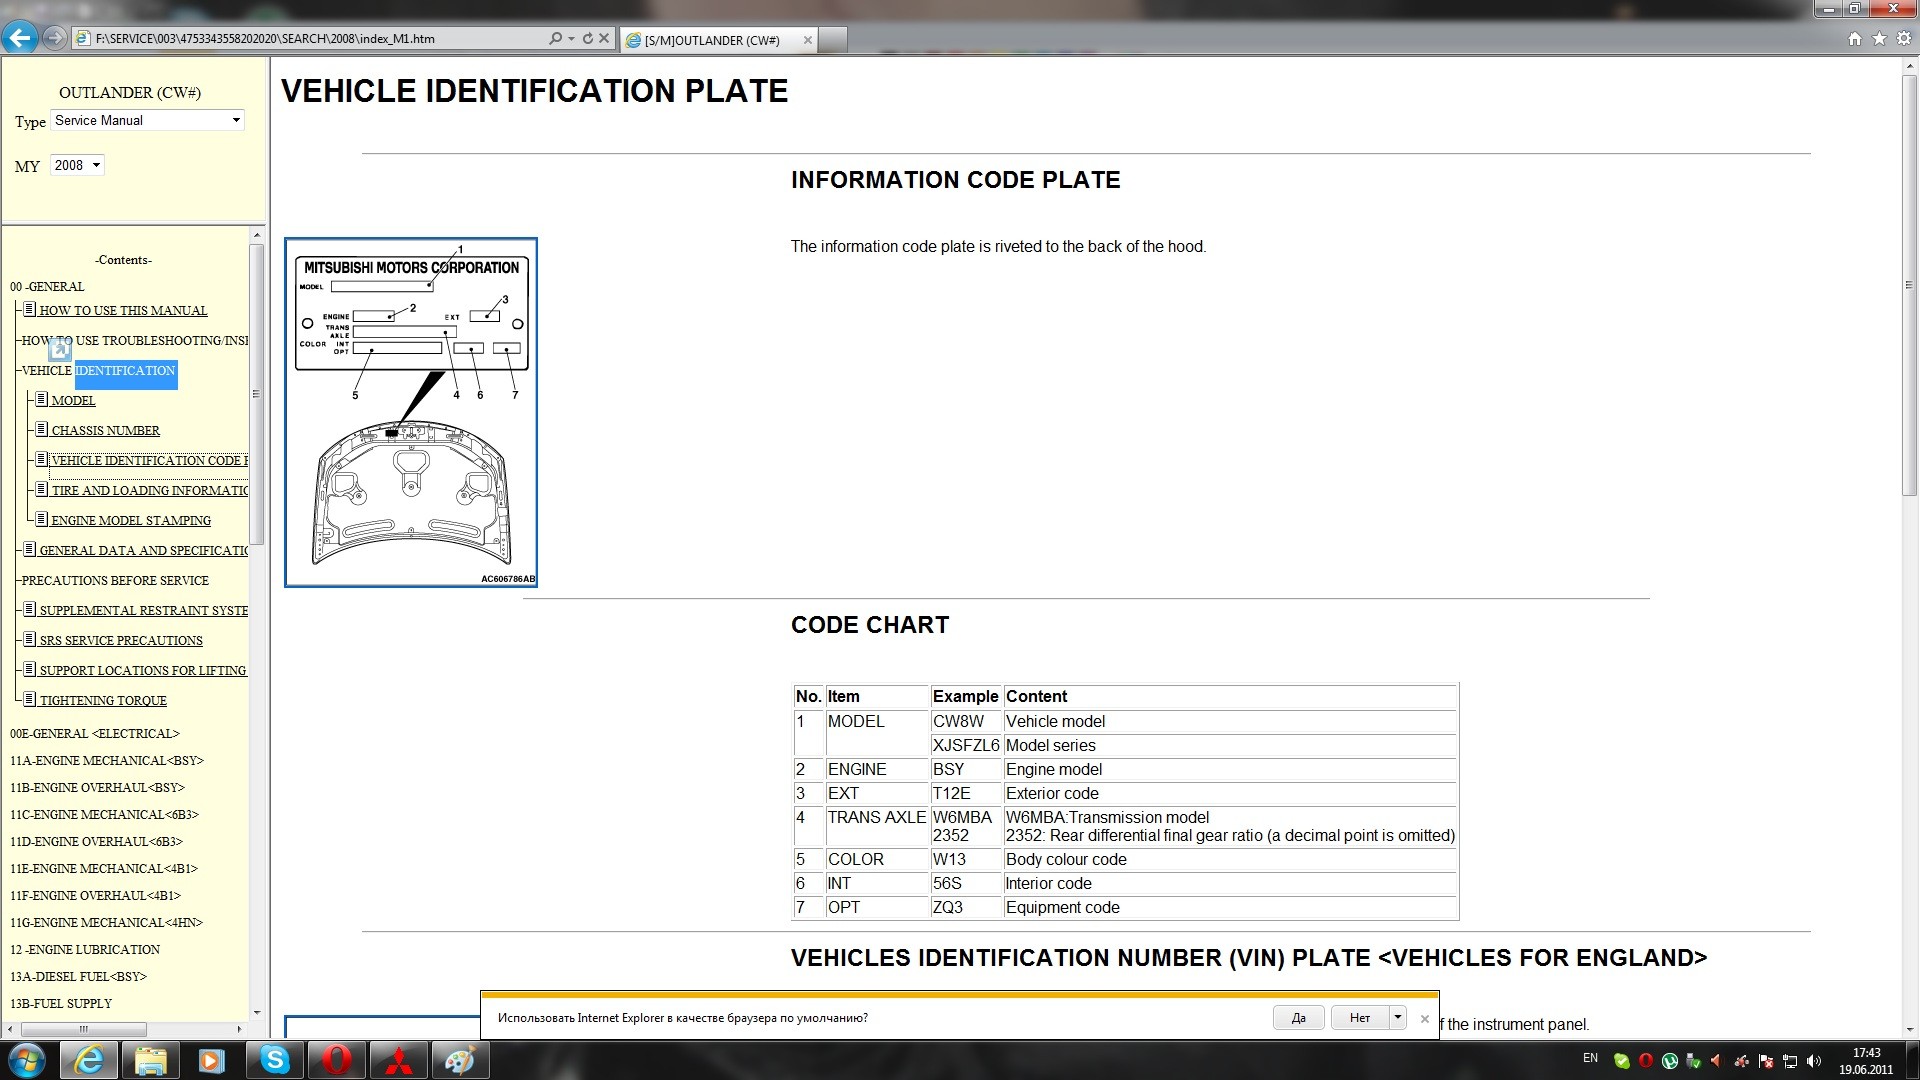Go back with the browser Back arrow
Screen dimensions: 1920x1080
[x=19, y=38]
